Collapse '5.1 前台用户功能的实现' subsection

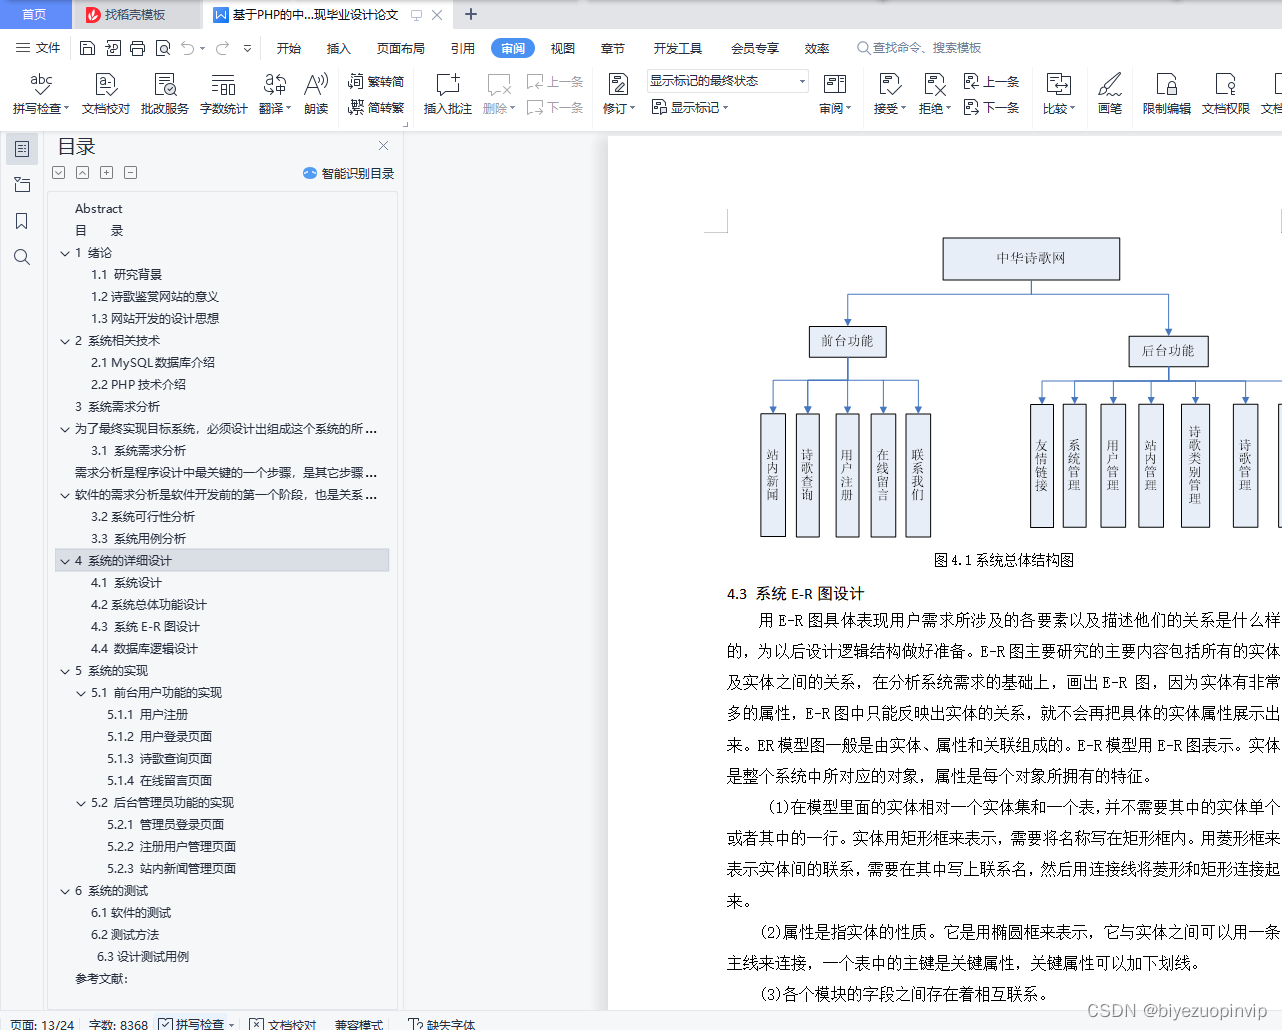tap(81, 693)
